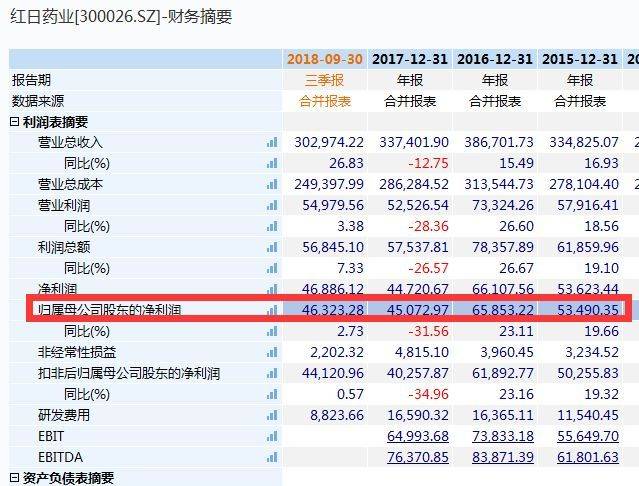Viewport: 639px width, 486px height.
Task: Collapse the 资产负债表摘要 section
Action: (x=14, y=478)
